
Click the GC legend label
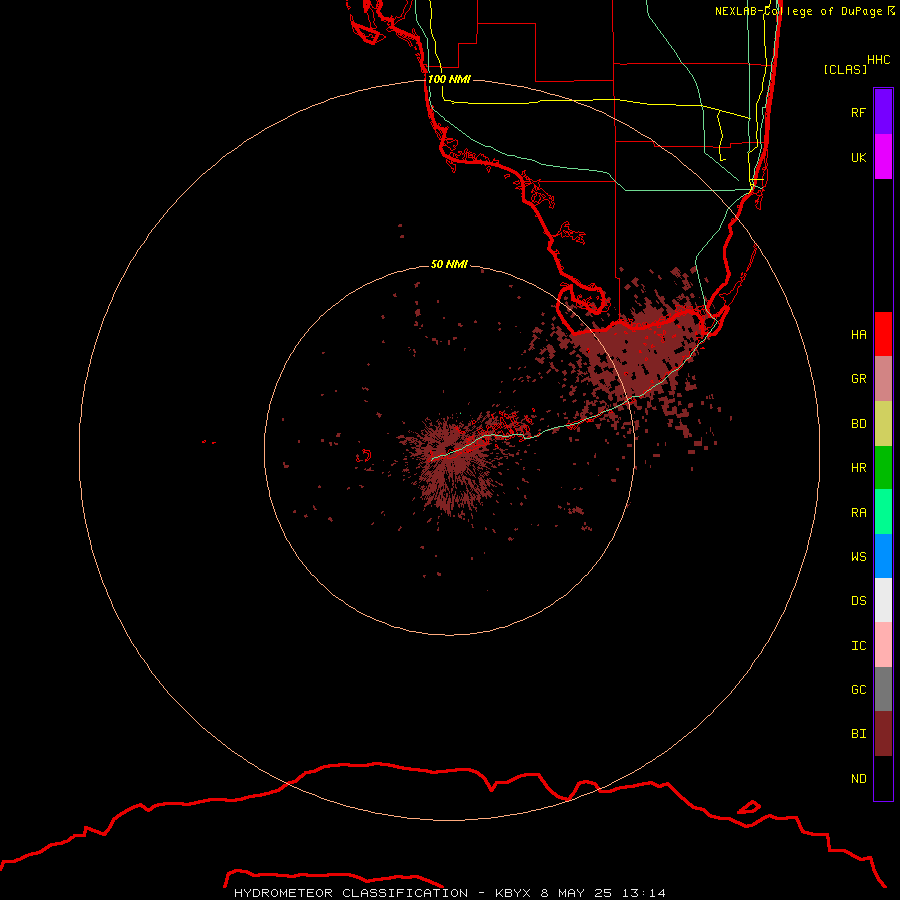(x=858, y=690)
